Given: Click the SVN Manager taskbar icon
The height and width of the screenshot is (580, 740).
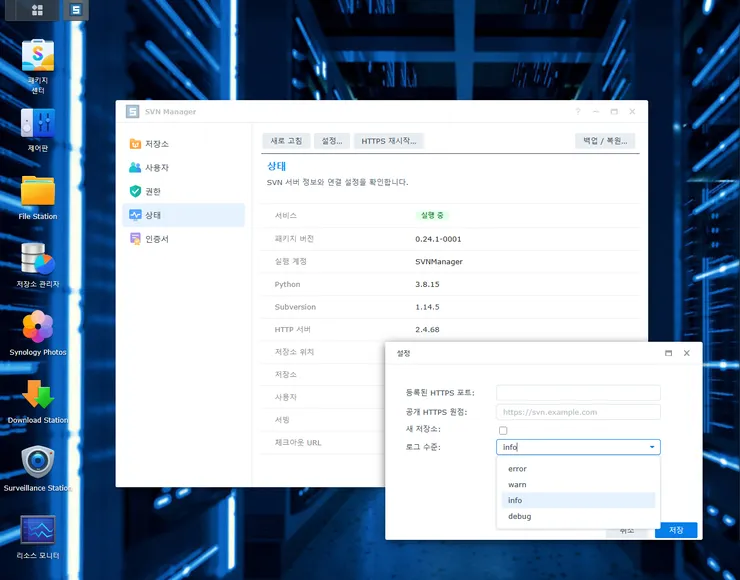Looking at the screenshot, I should [76, 10].
